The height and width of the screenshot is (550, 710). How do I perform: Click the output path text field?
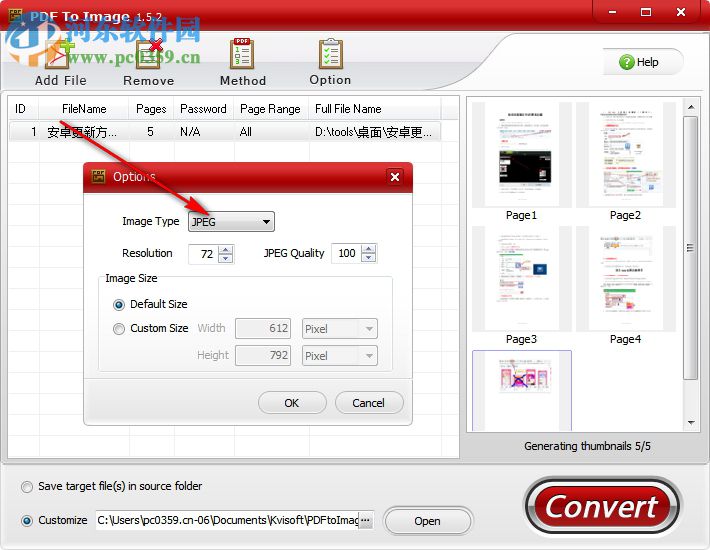pos(227,520)
